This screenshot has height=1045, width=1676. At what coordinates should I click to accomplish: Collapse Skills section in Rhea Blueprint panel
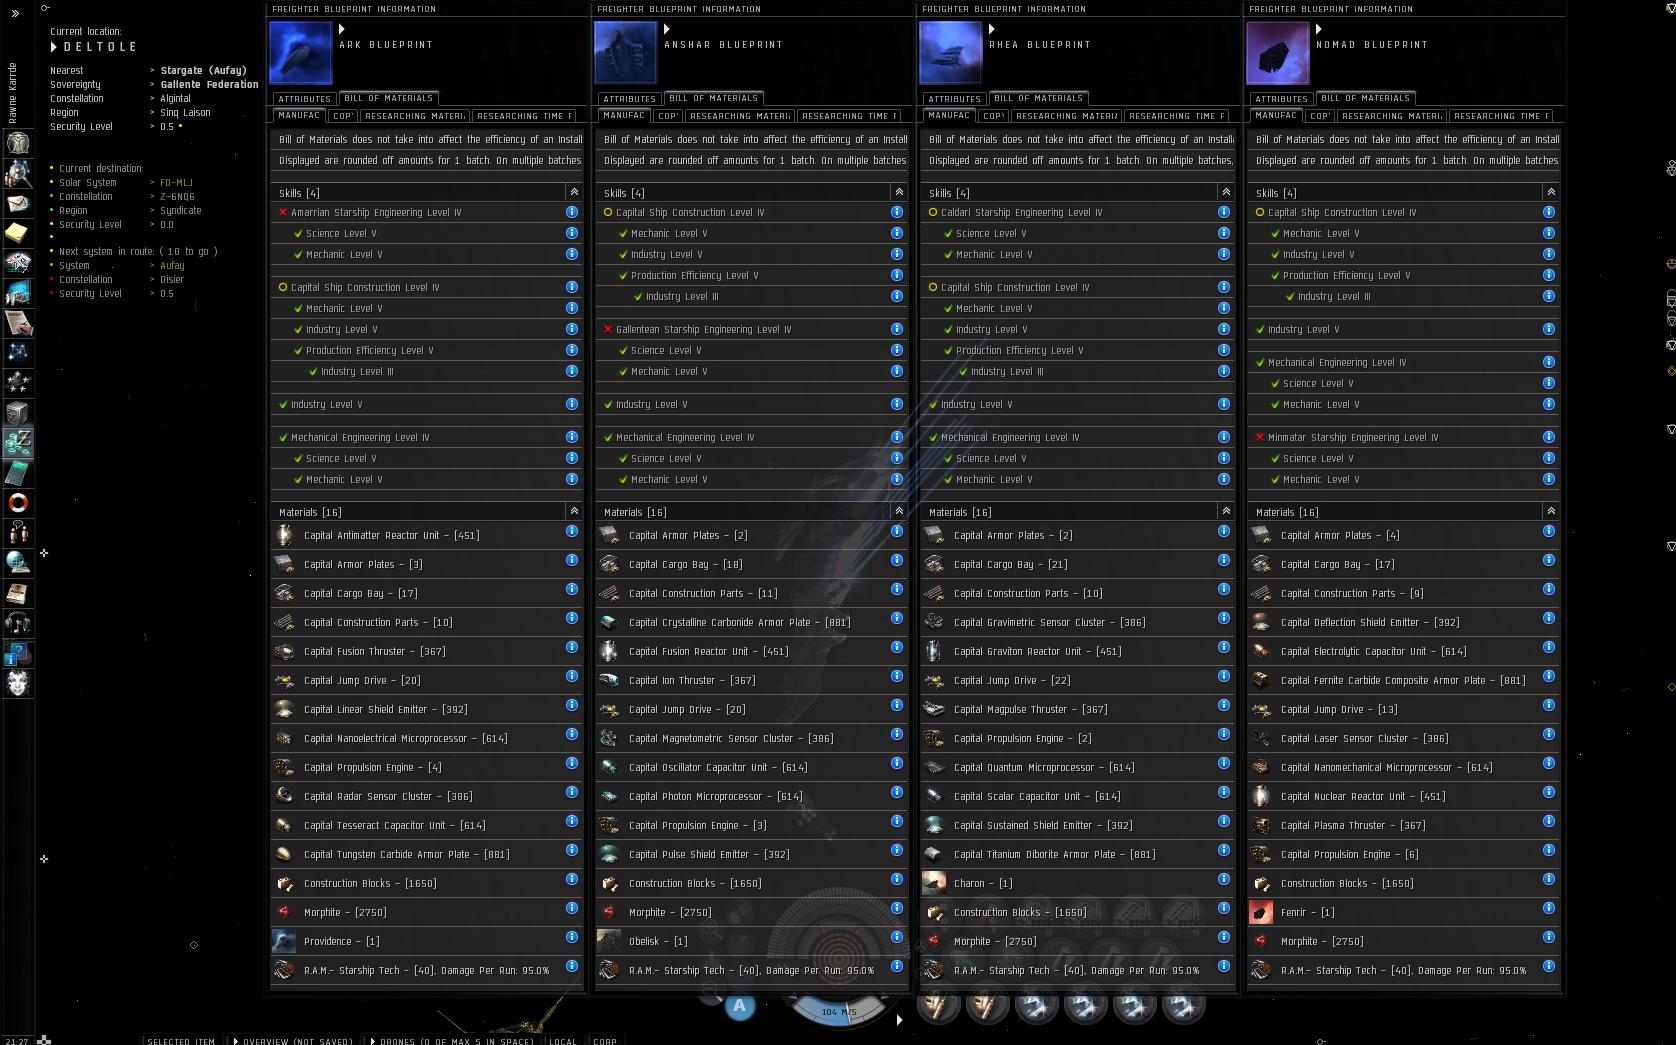click(1226, 192)
